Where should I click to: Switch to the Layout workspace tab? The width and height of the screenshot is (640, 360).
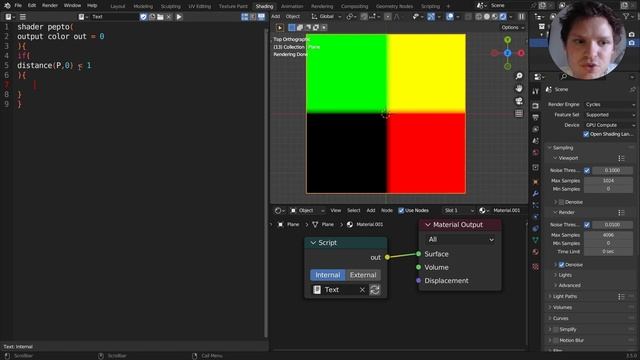click(x=118, y=6)
